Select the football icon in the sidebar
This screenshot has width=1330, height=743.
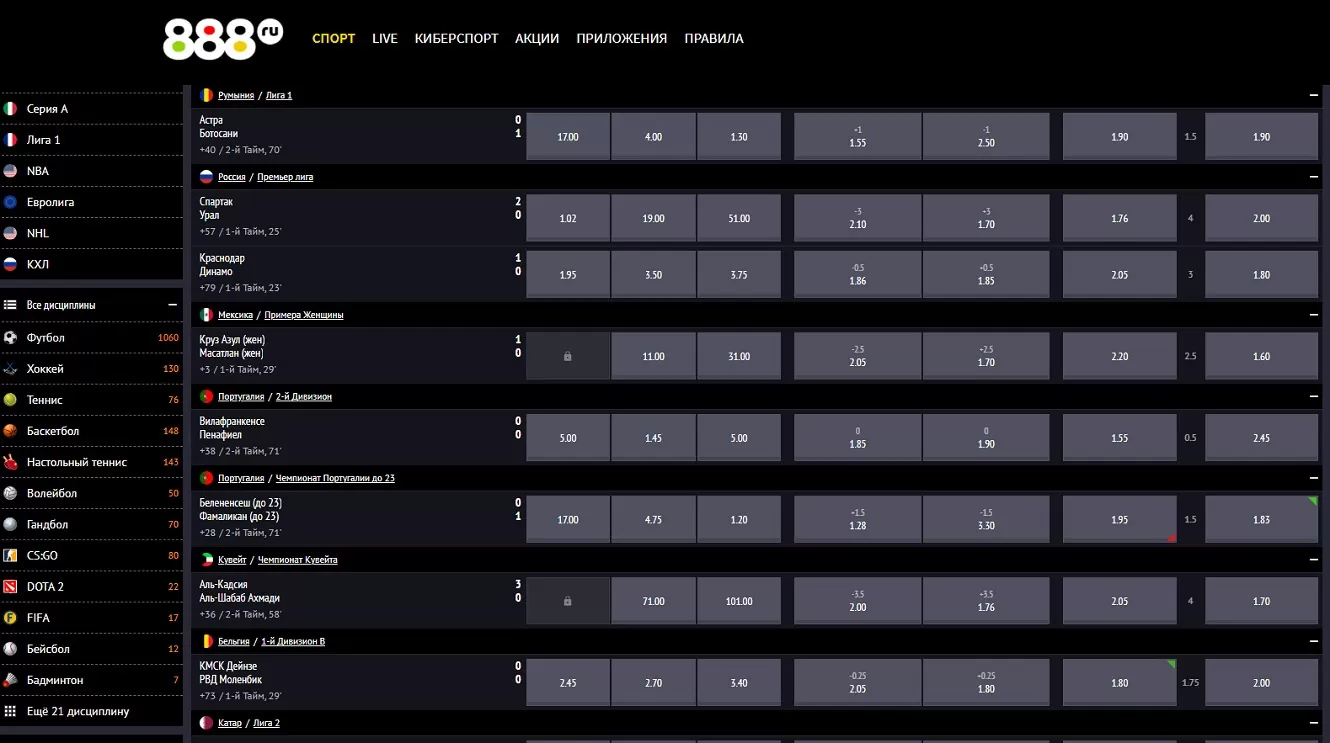click(x=11, y=338)
